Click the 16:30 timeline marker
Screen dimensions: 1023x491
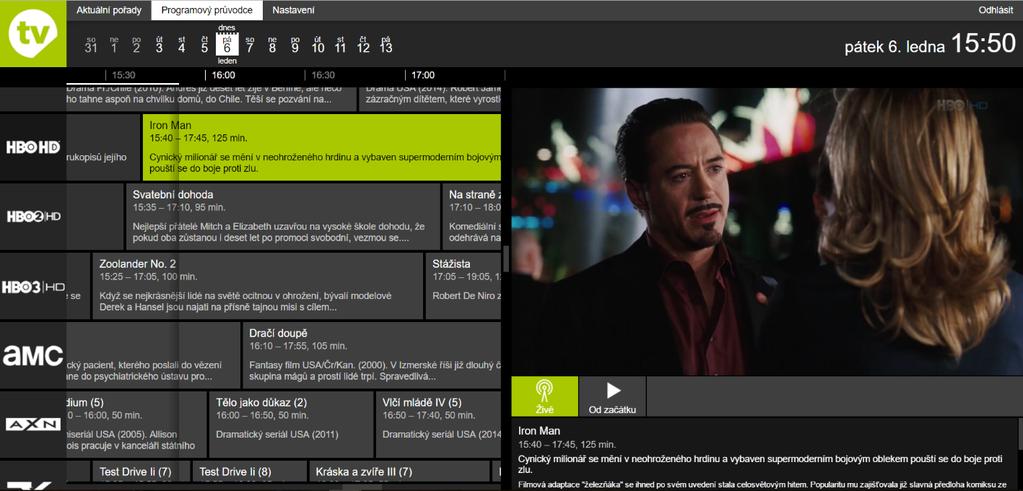pos(324,75)
